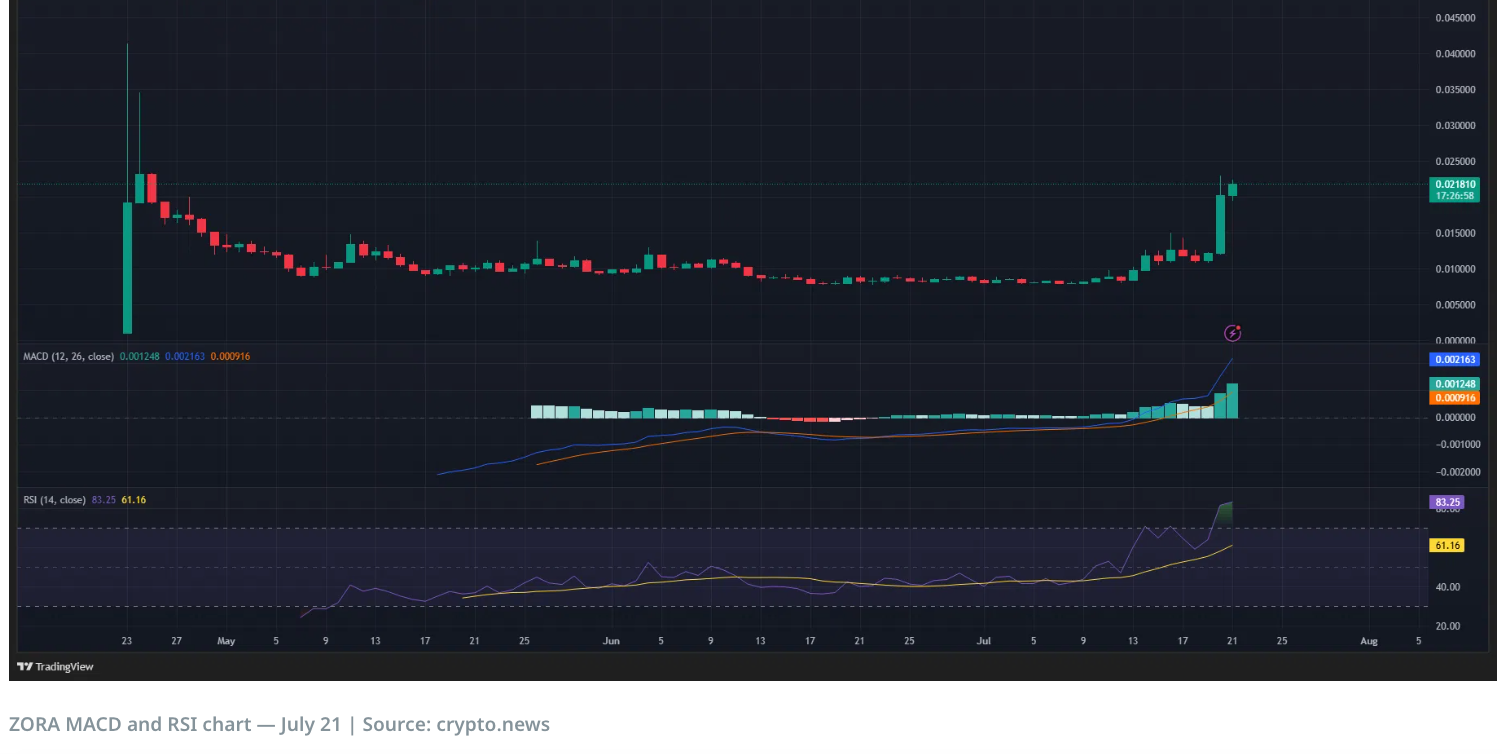Screen dimensions: 1502x754
Task: Click the 0.045000 price axis label
Action: coord(1454,18)
